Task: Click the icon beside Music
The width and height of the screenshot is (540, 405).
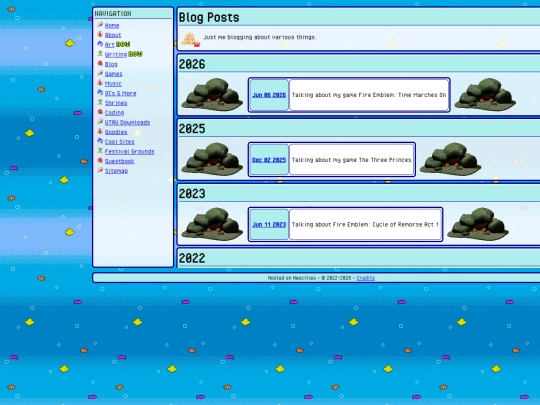Action: 100,83
